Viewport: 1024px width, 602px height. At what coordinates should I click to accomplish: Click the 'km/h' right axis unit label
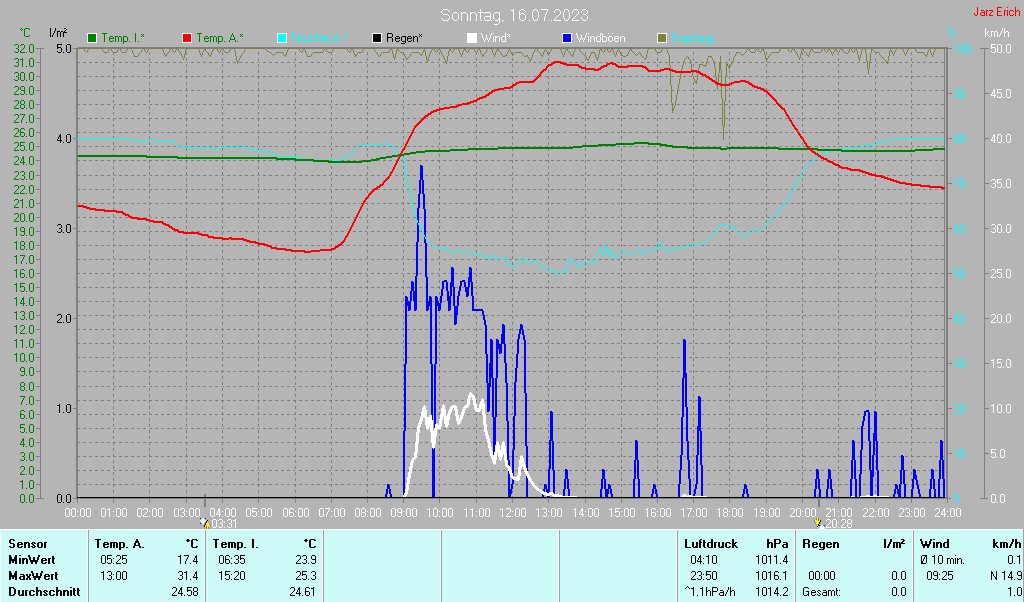[x=997, y=33]
